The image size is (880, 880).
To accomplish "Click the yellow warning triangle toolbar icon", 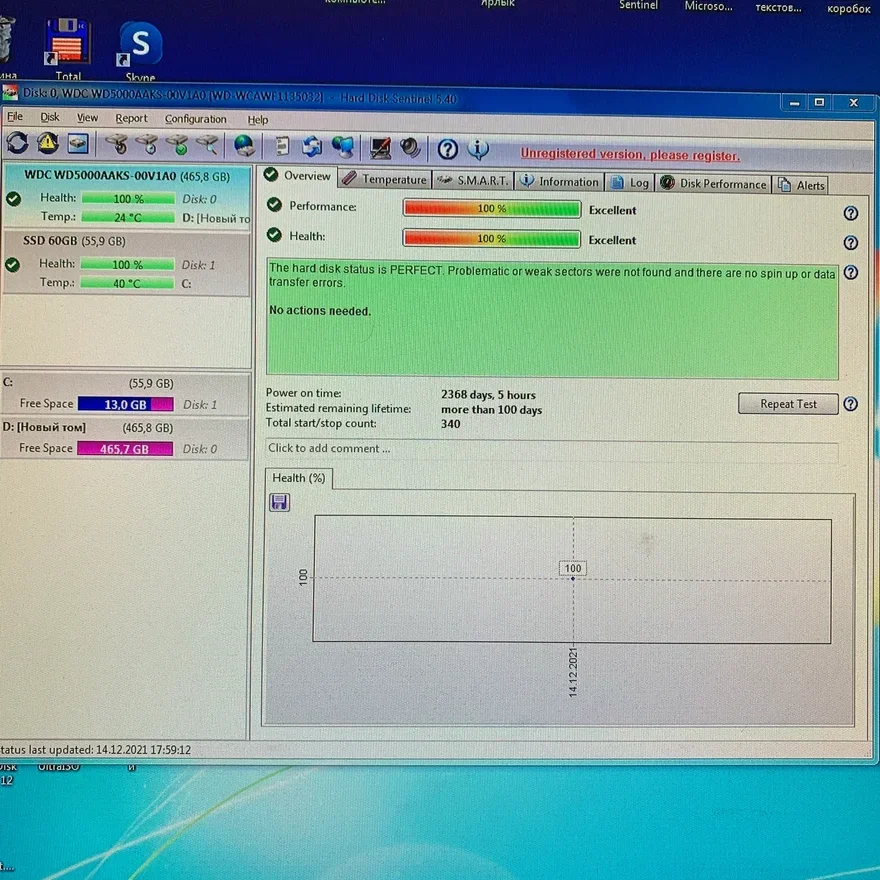I will (x=48, y=143).
